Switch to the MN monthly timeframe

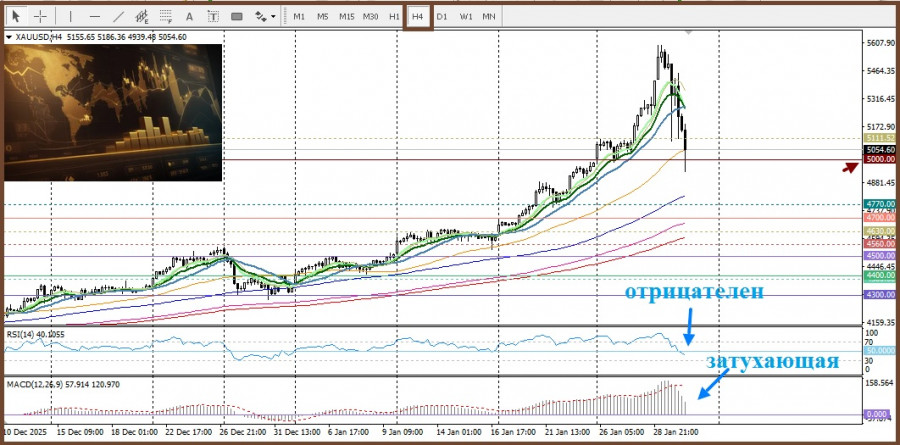488,16
